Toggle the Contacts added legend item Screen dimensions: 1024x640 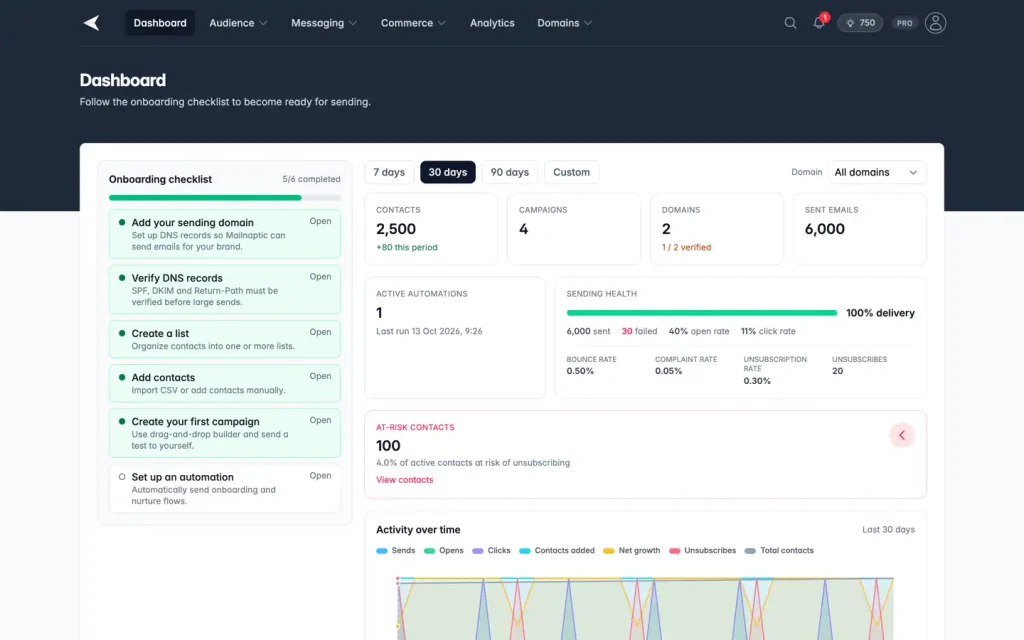coord(556,551)
